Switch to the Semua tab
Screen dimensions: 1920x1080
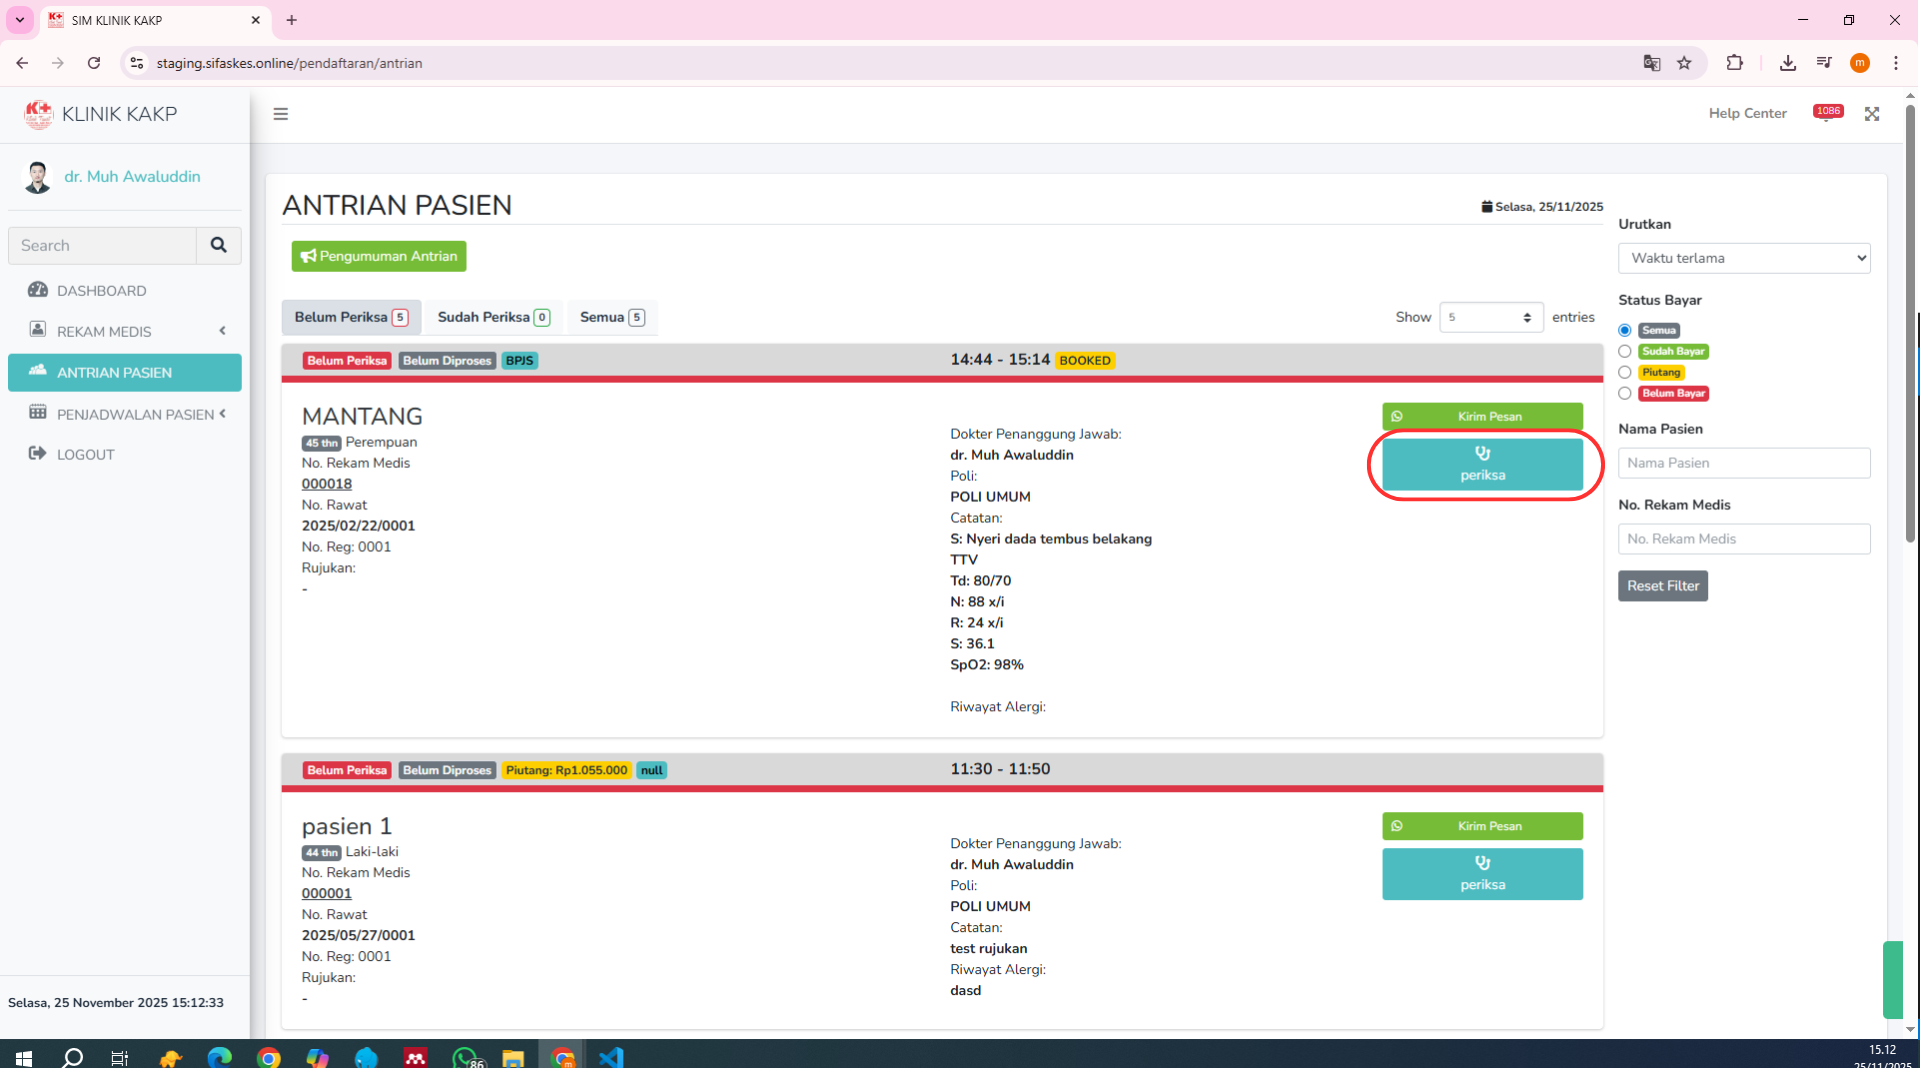tap(611, 317)
